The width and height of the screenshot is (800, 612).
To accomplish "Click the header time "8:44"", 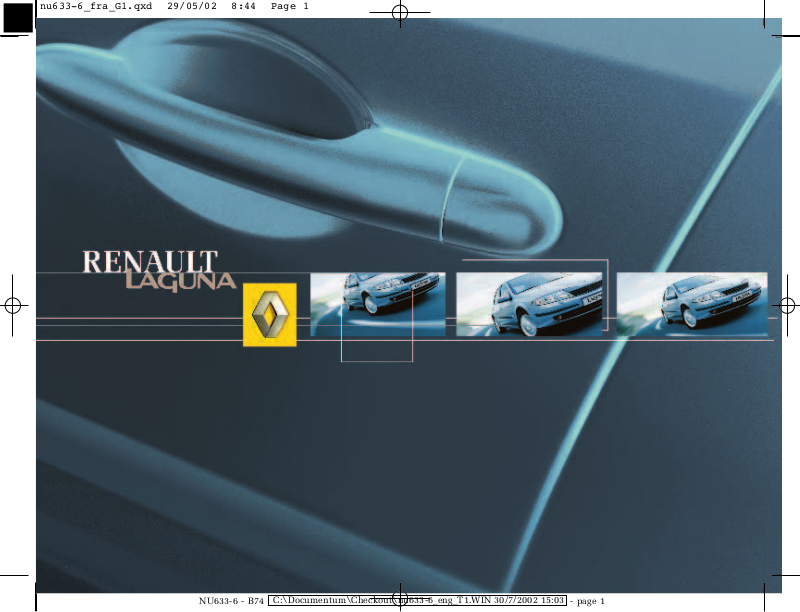I will tap(243, 6).
